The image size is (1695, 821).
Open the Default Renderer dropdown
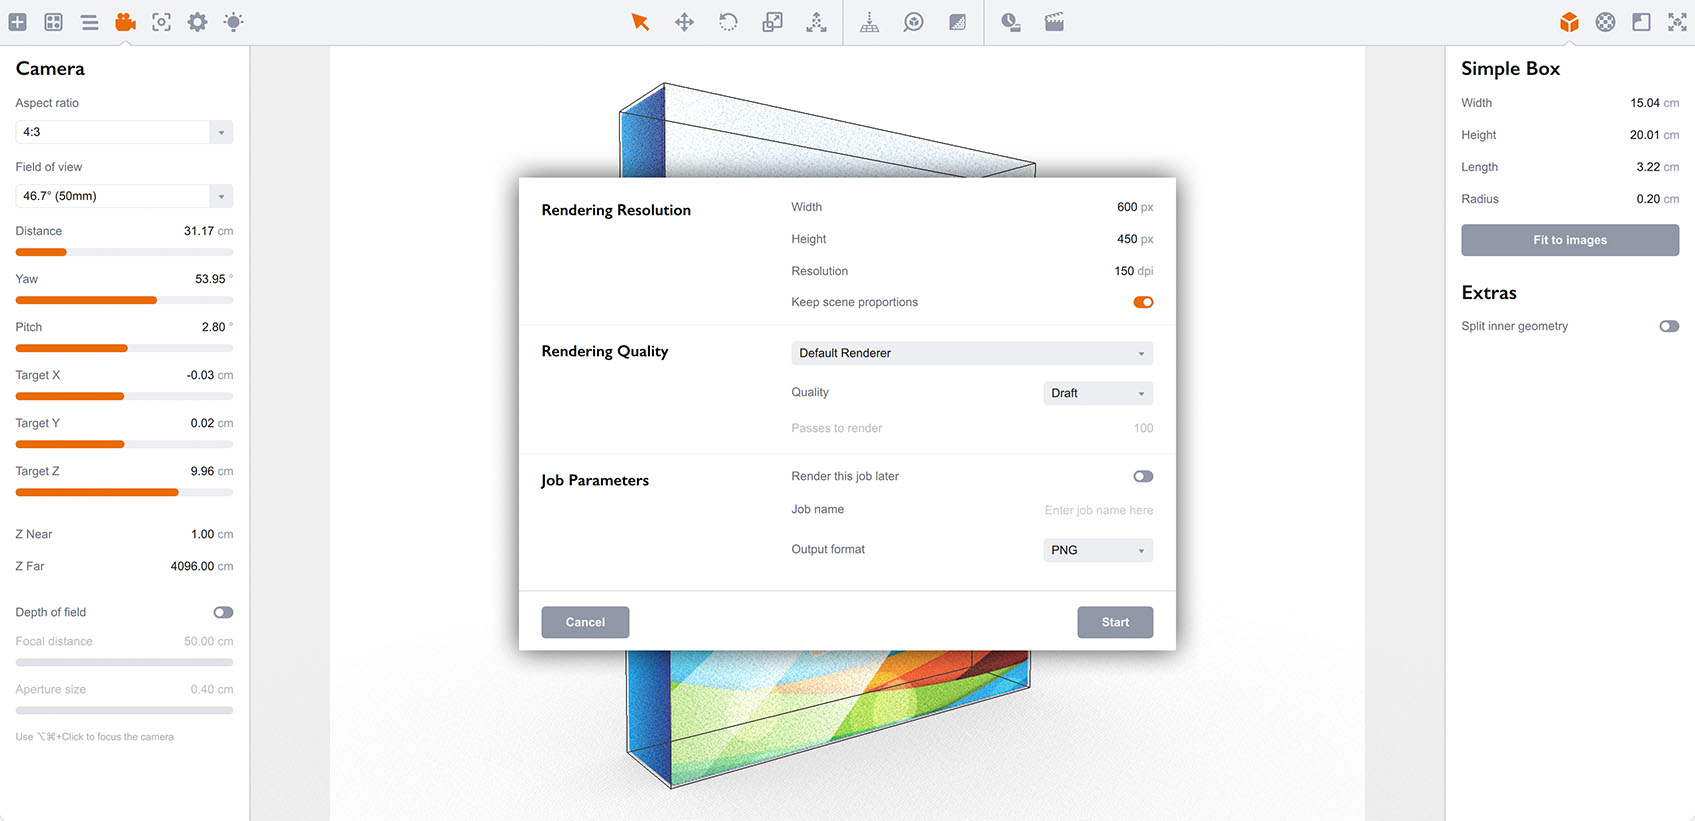(972, 353)
